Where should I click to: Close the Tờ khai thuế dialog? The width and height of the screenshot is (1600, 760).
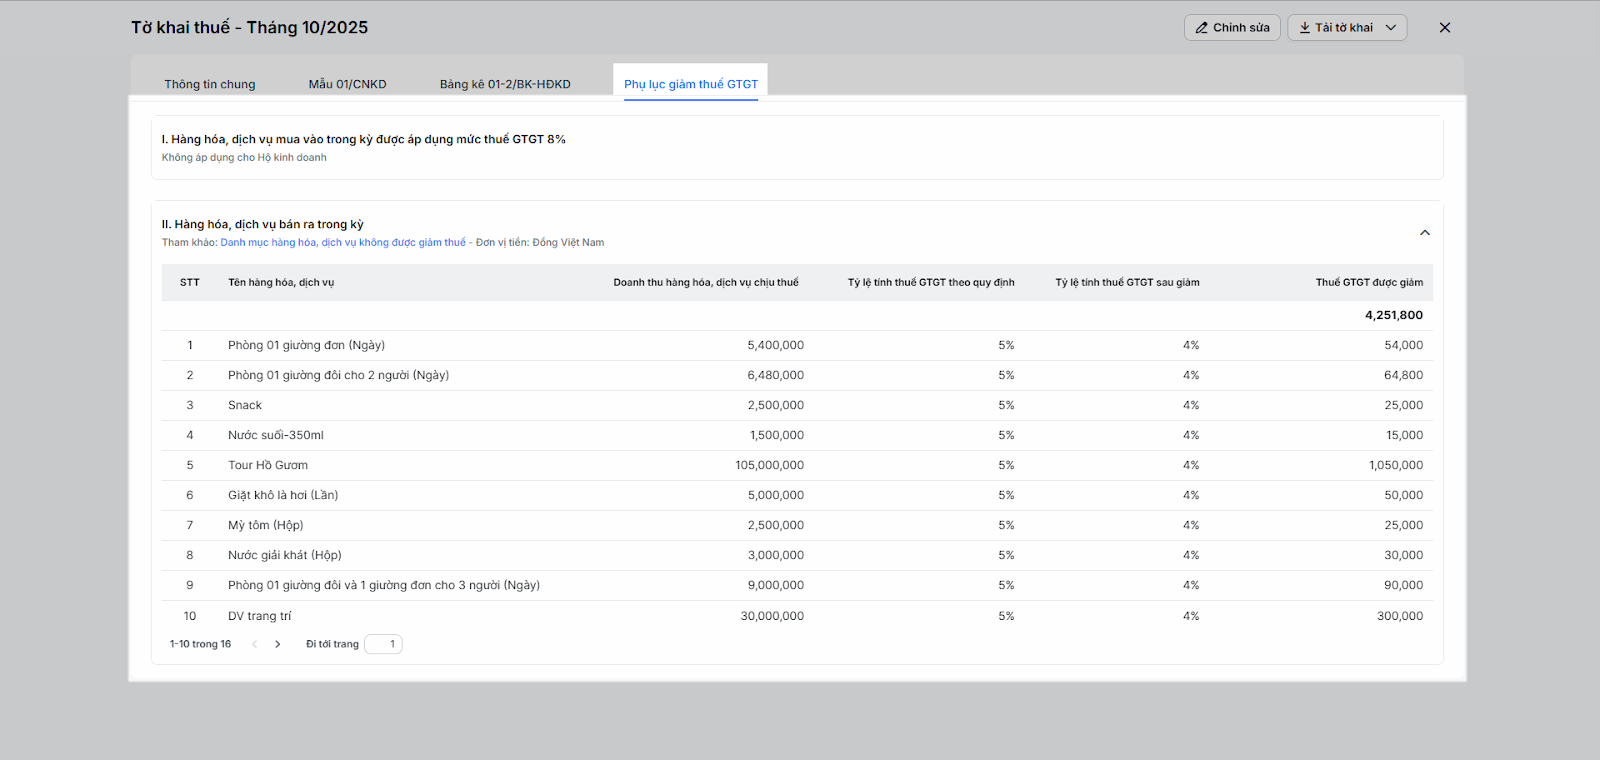tap(1444, 28)
